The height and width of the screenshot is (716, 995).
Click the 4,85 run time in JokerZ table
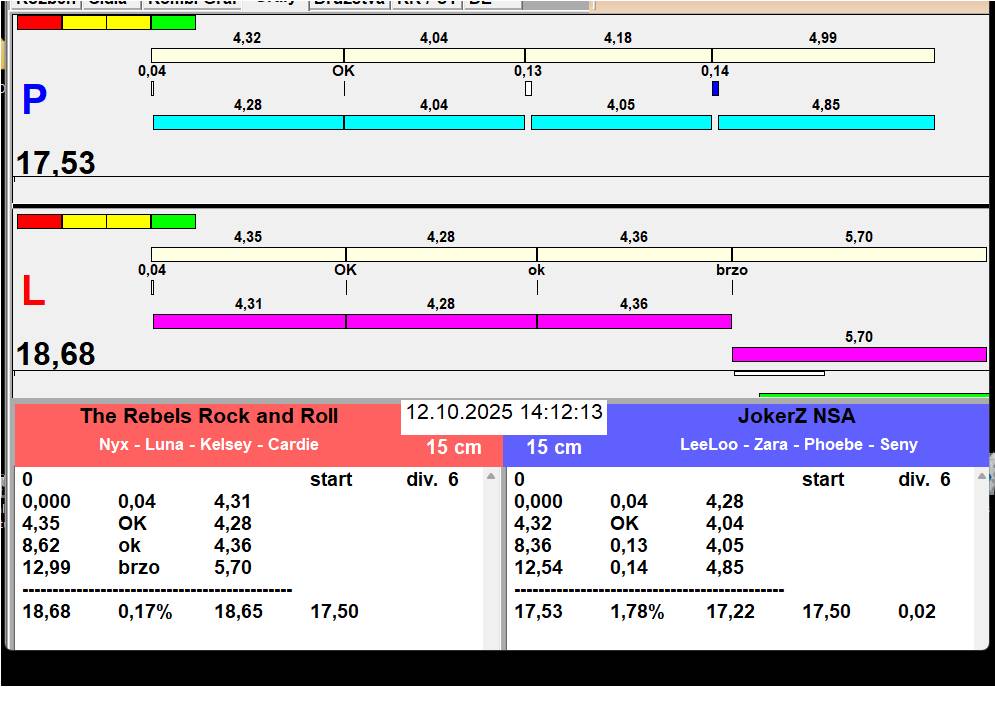(725, 567)
